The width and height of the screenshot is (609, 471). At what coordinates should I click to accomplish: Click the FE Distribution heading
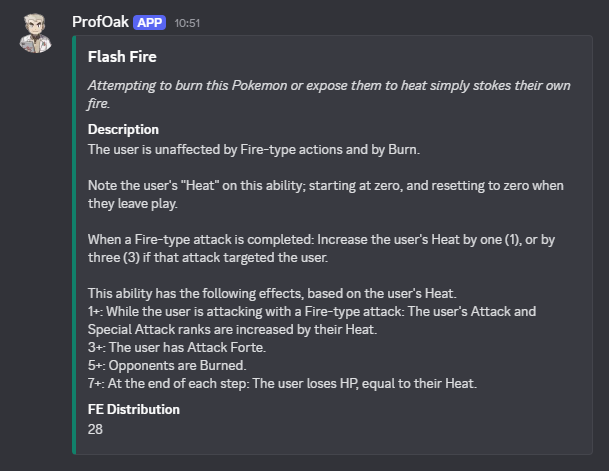pos(134,409)
